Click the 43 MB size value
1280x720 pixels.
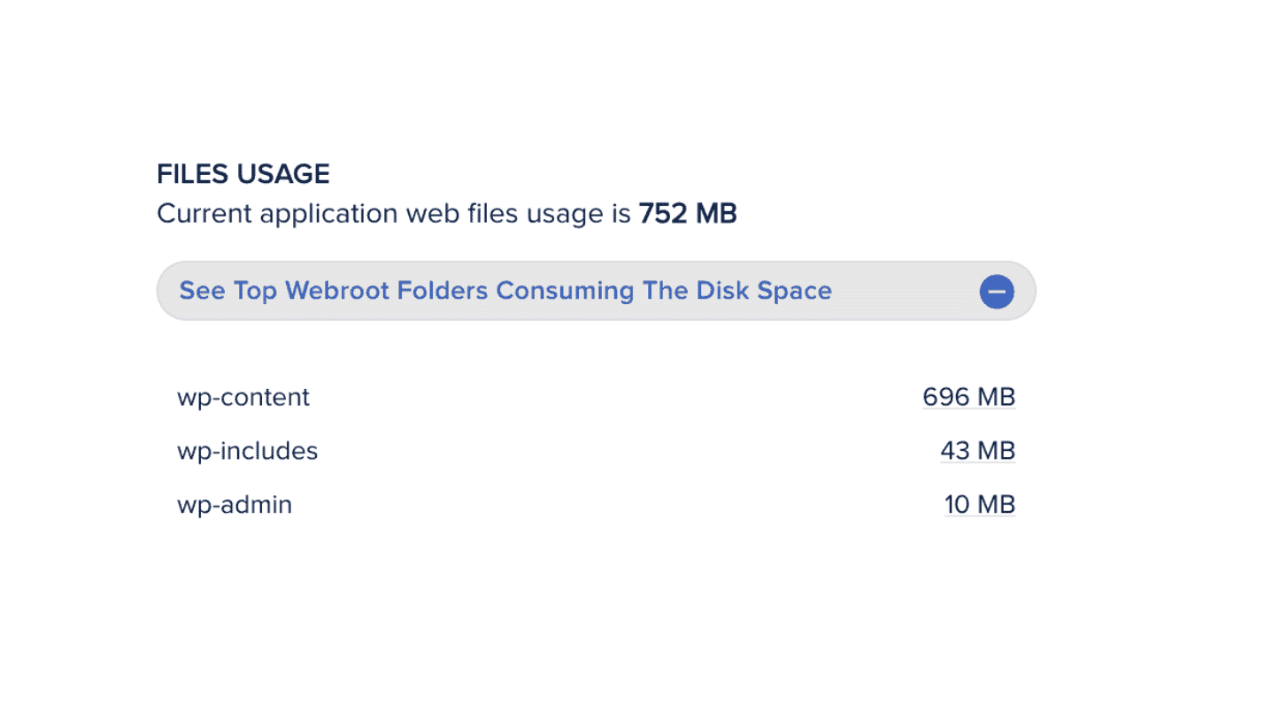tap(977, 451)
